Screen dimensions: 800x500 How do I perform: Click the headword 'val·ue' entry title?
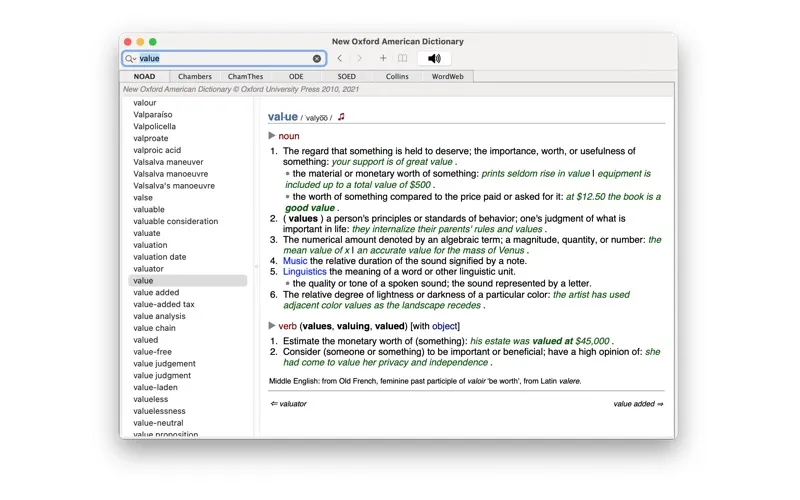click(283, 117)
